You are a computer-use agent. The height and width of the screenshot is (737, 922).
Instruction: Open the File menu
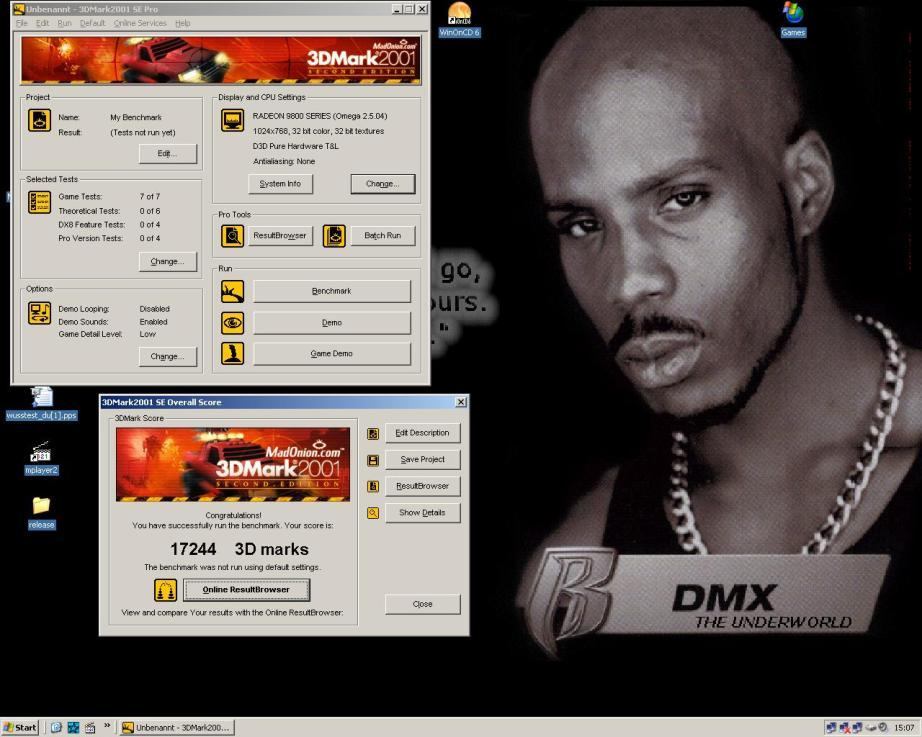pos(22,23)
